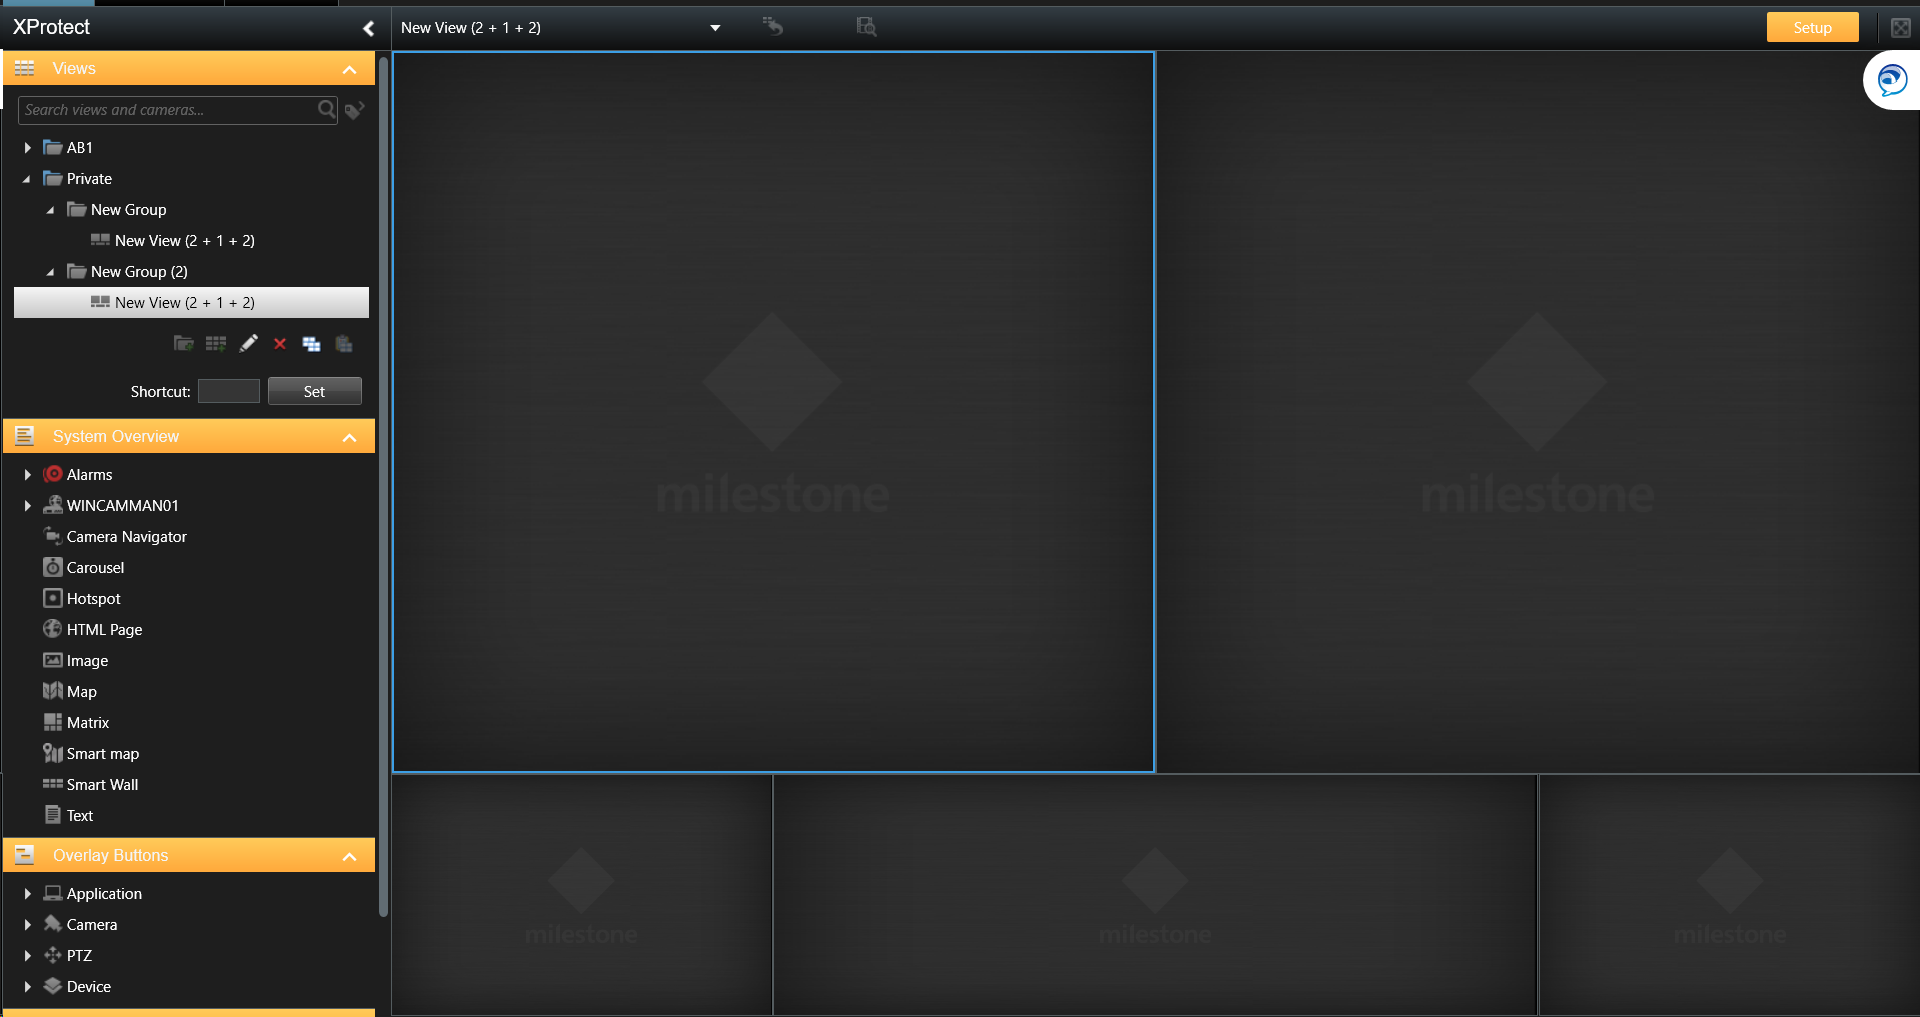1920x1017 pixels.
Task: Click the red delete X icon
Action: (280, 344)
